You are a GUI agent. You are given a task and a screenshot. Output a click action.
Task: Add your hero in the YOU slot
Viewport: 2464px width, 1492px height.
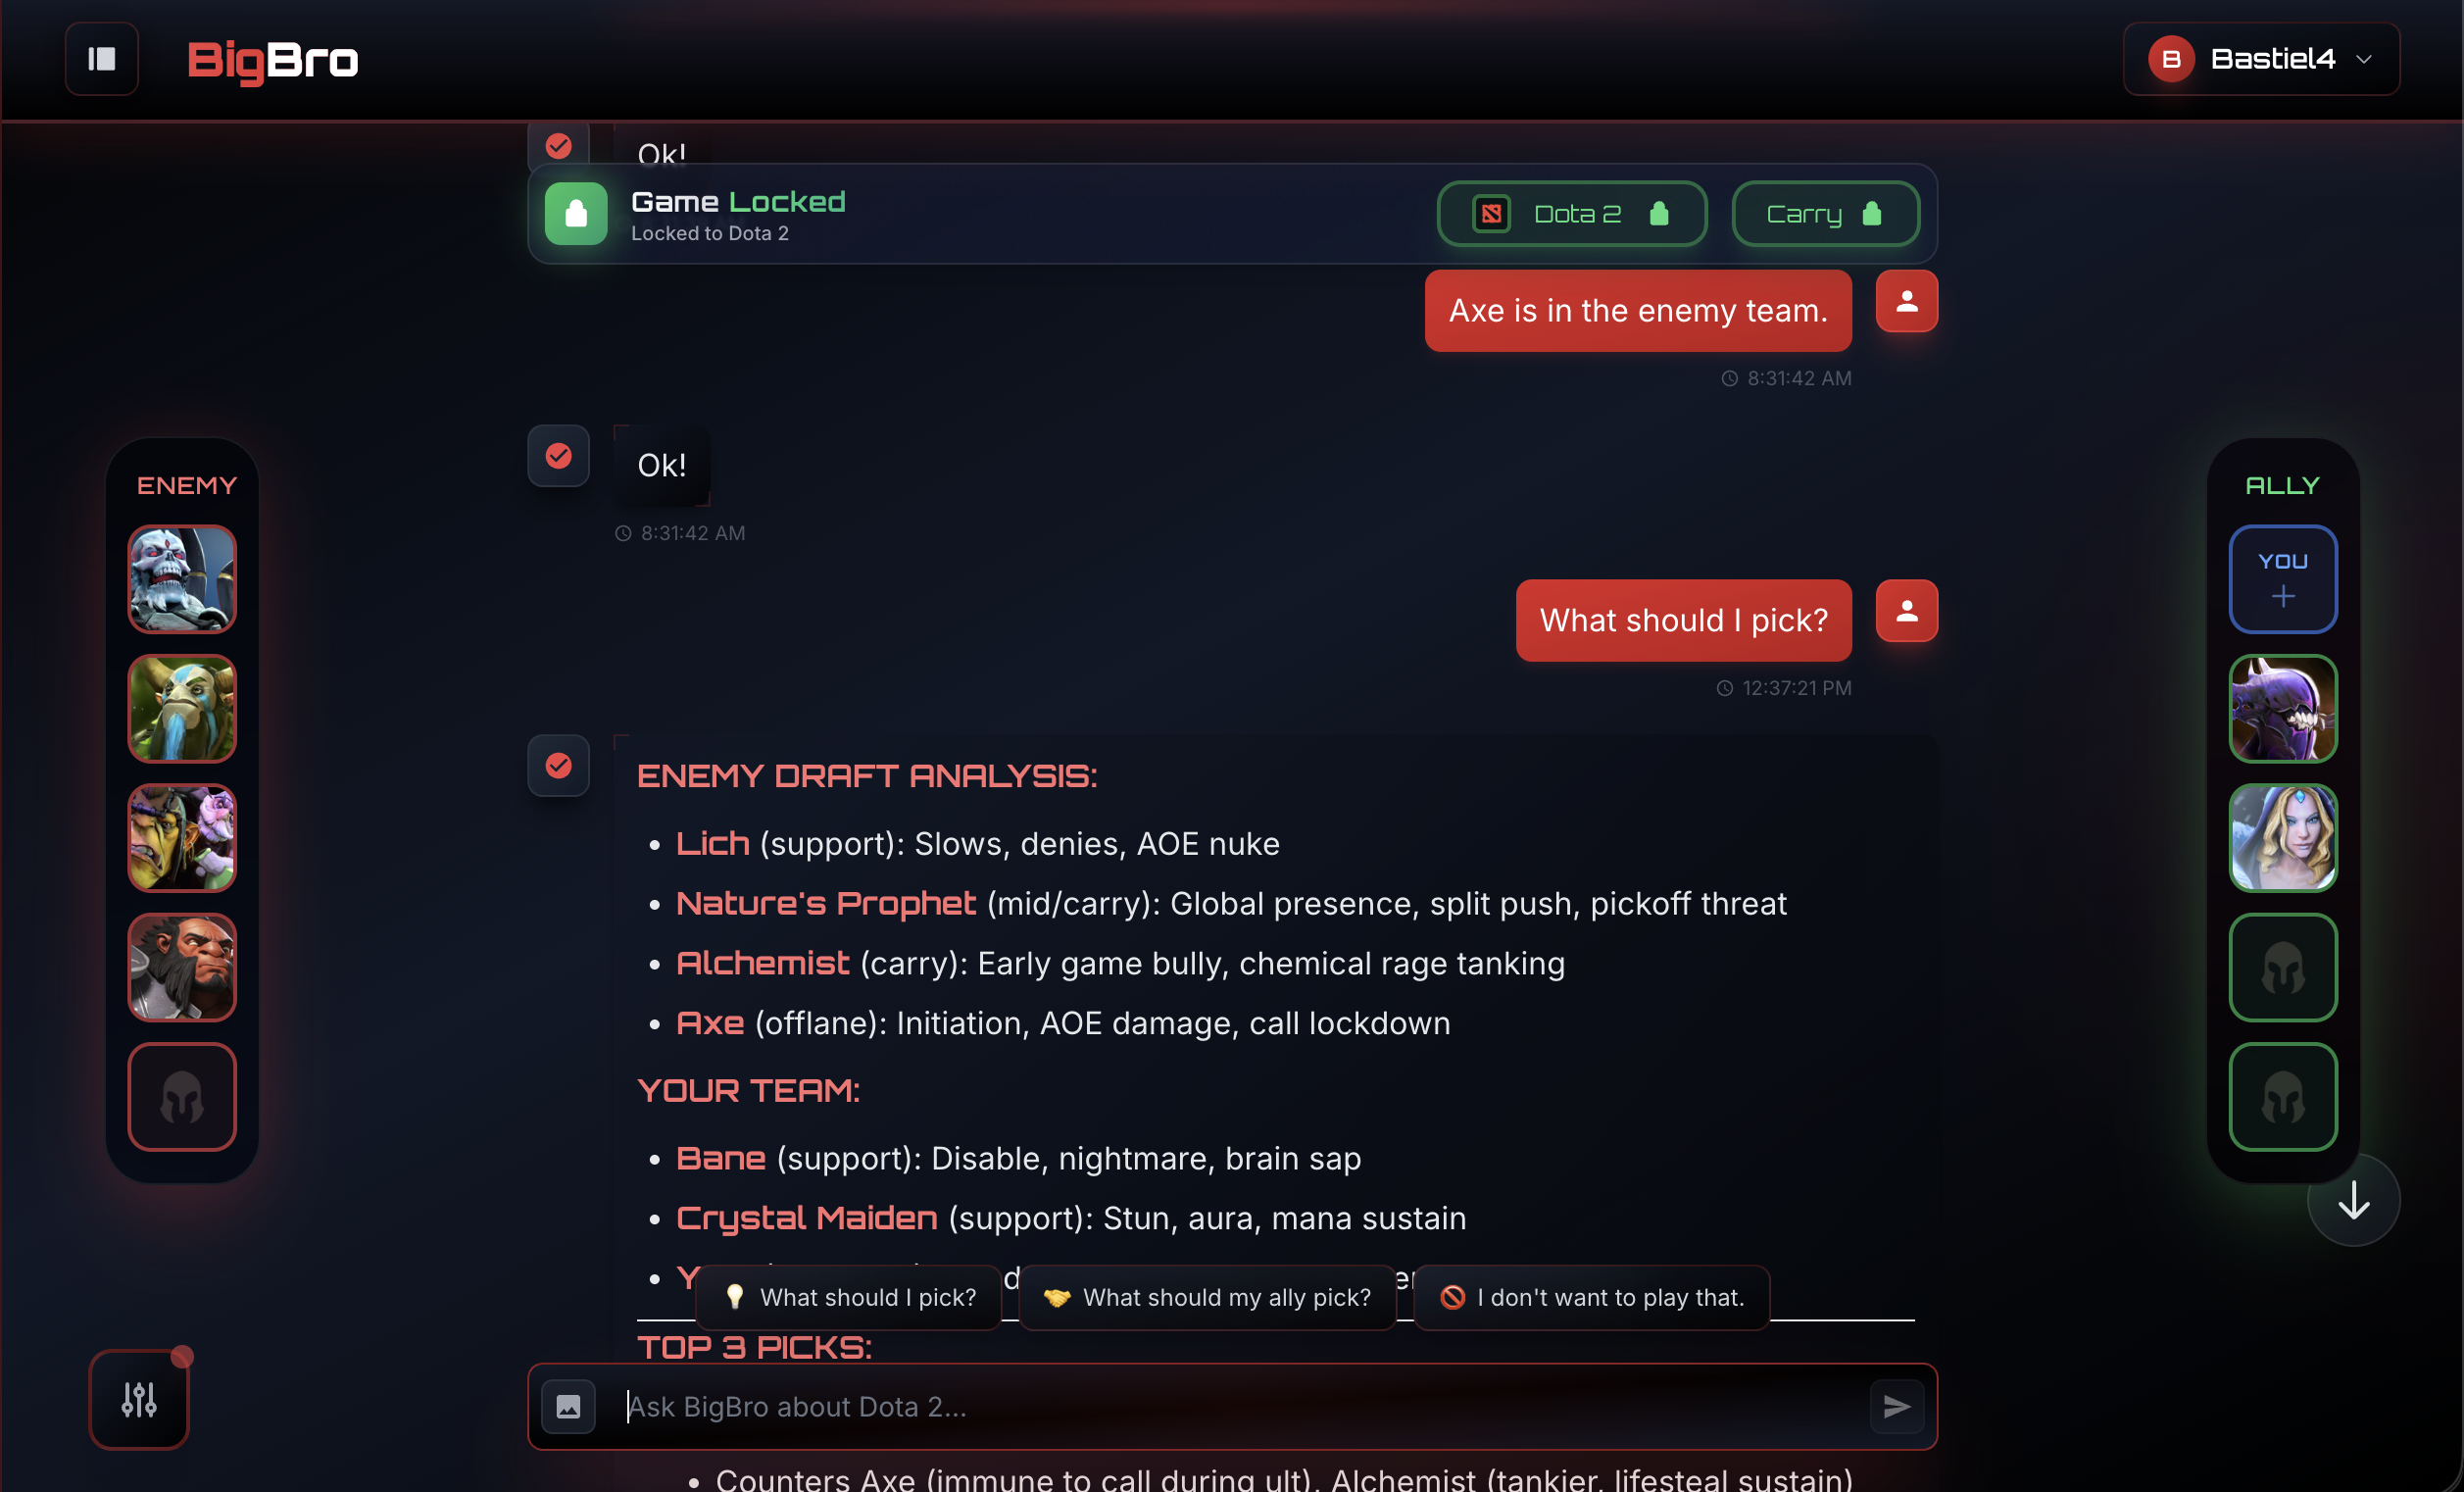point(2283,579)
